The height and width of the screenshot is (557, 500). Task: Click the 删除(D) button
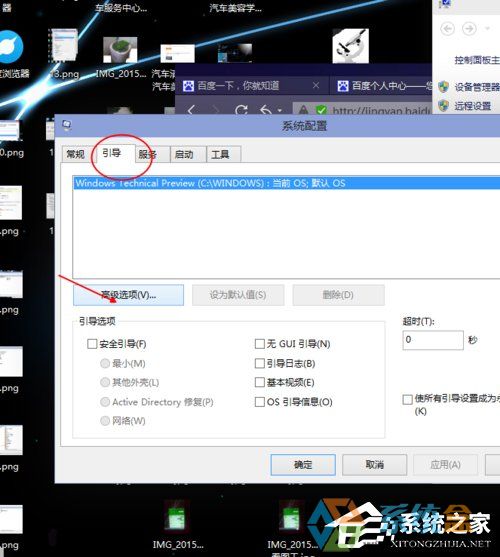coord(338,295)
